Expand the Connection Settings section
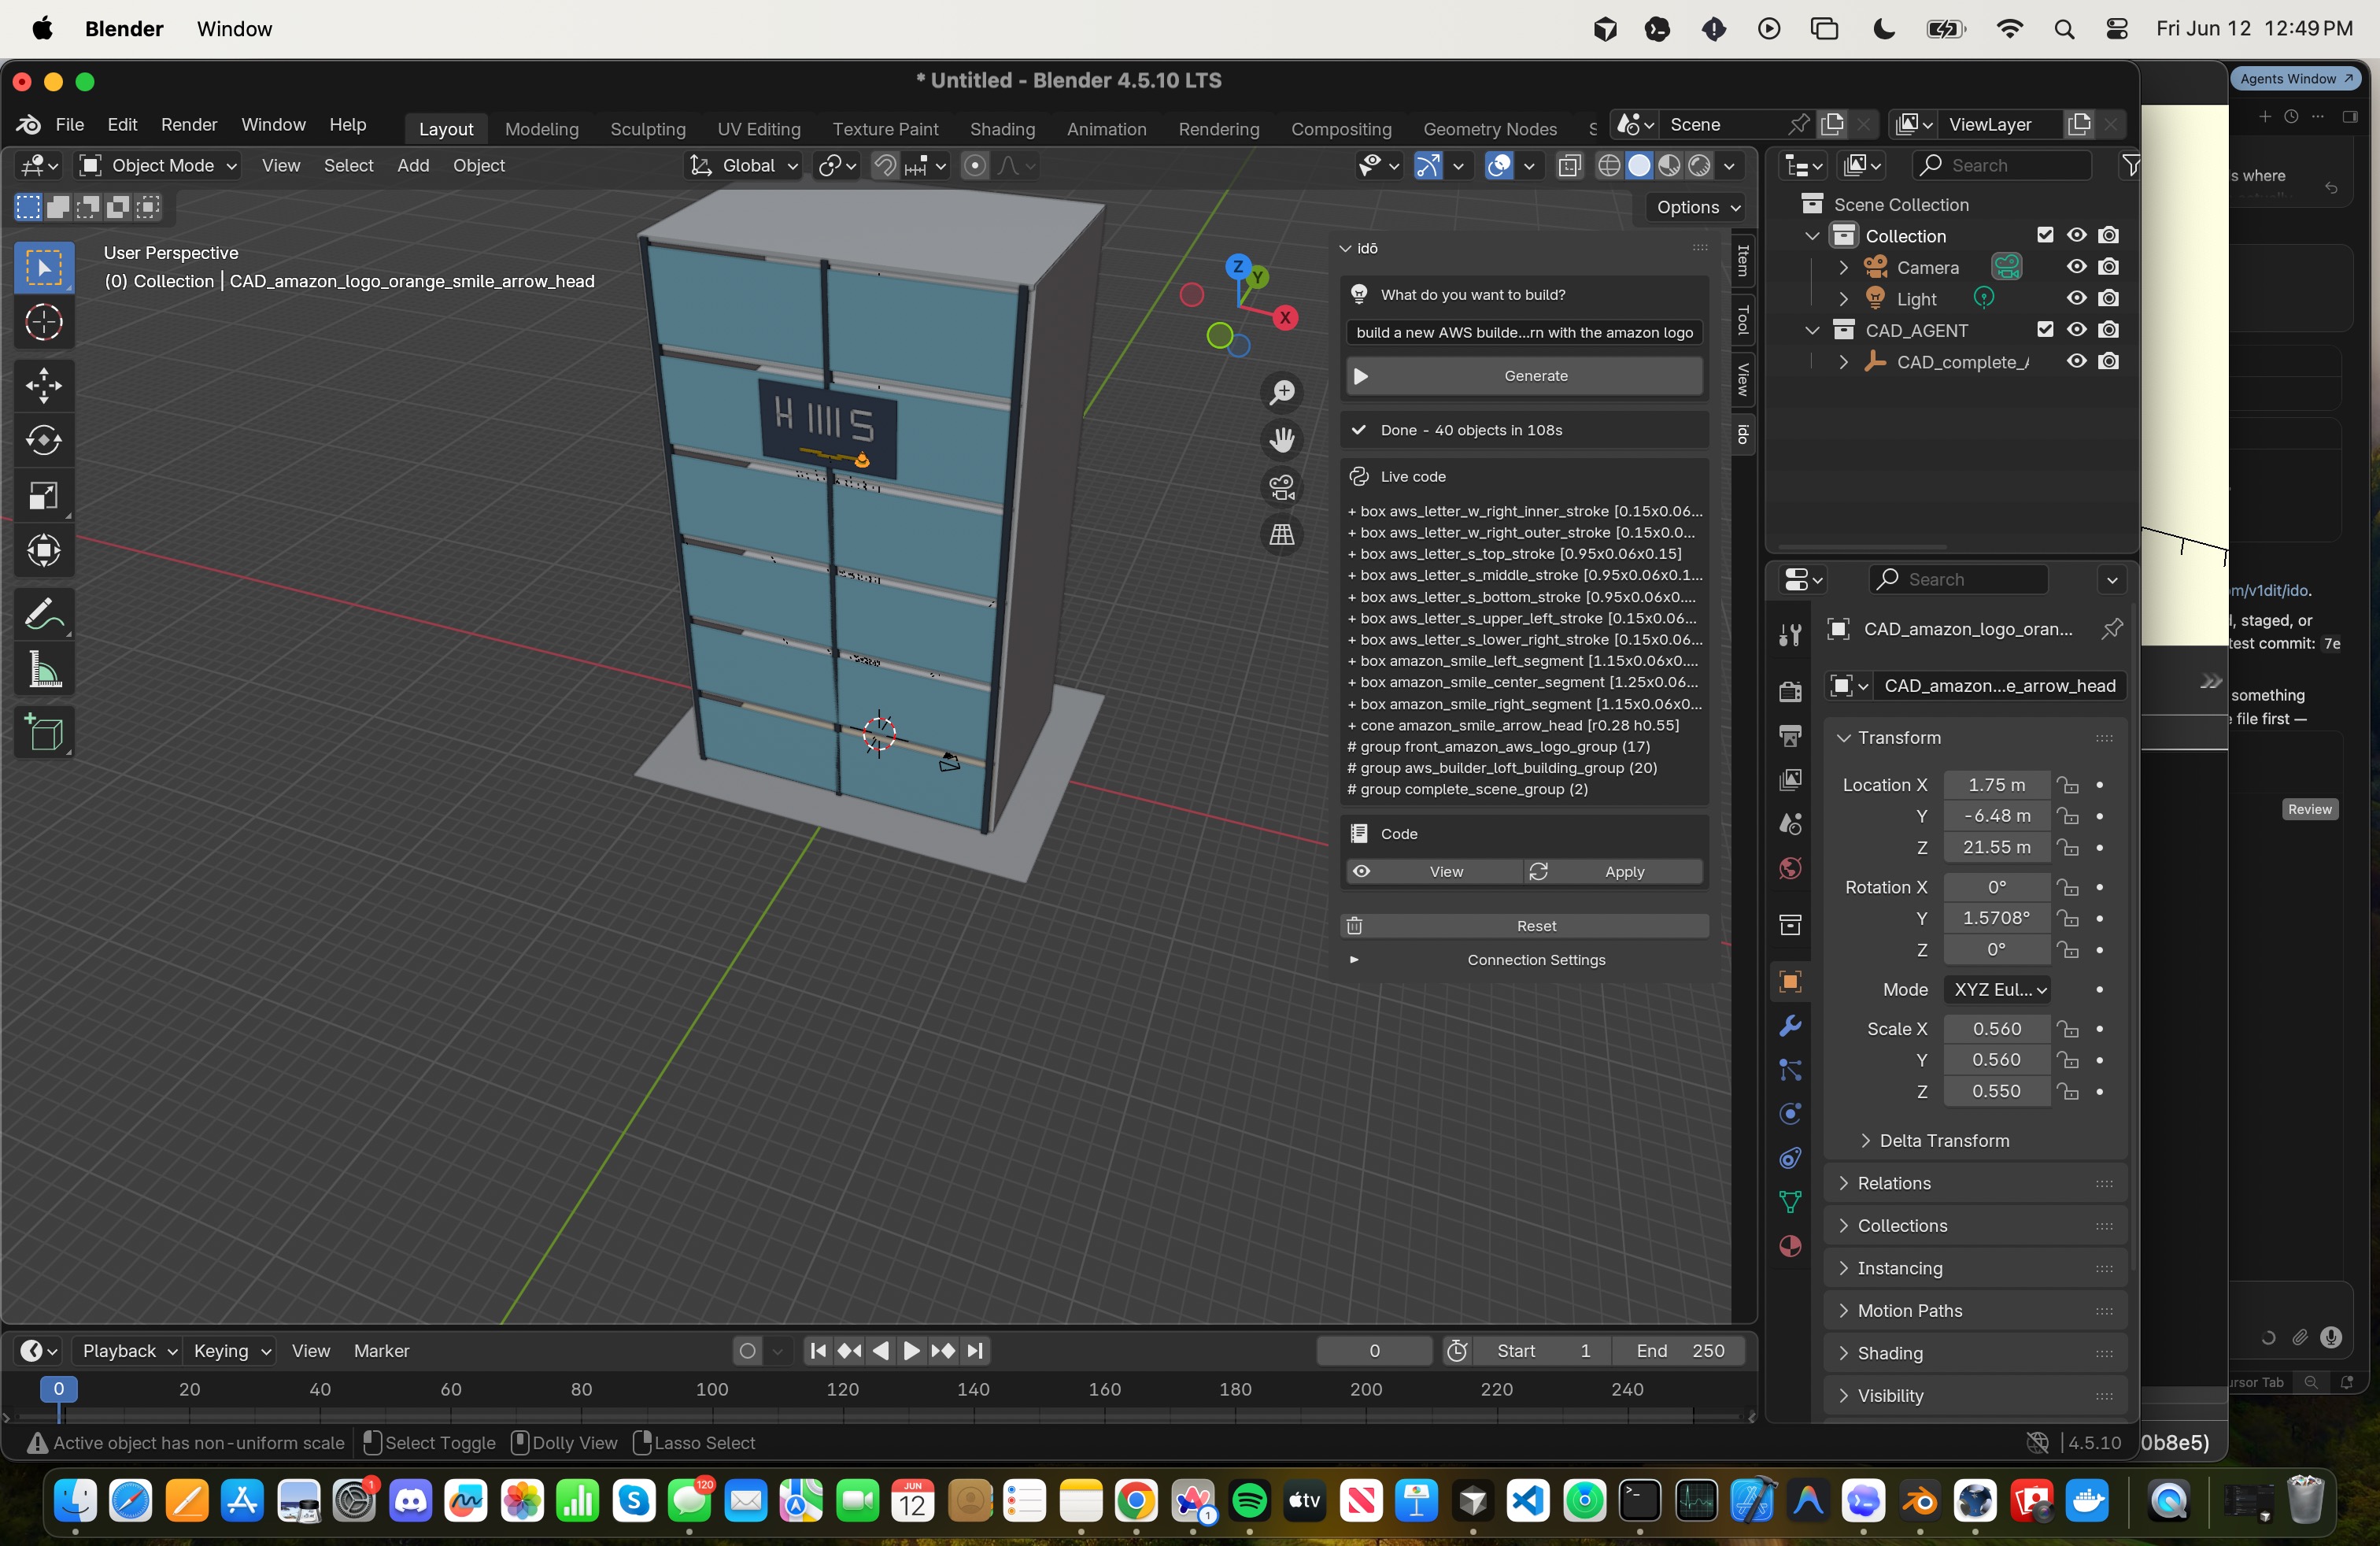 pos(1524,959)
